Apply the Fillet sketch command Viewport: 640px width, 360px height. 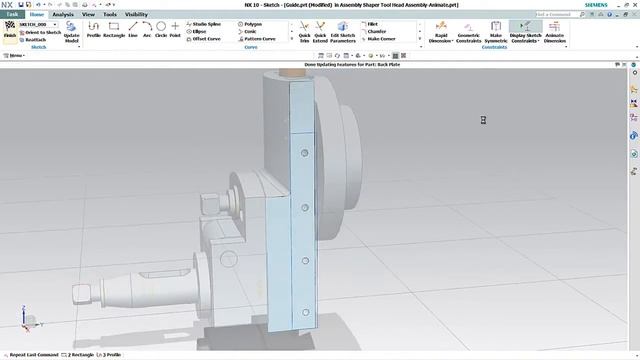pyautogui.click(x=369, y=24)
